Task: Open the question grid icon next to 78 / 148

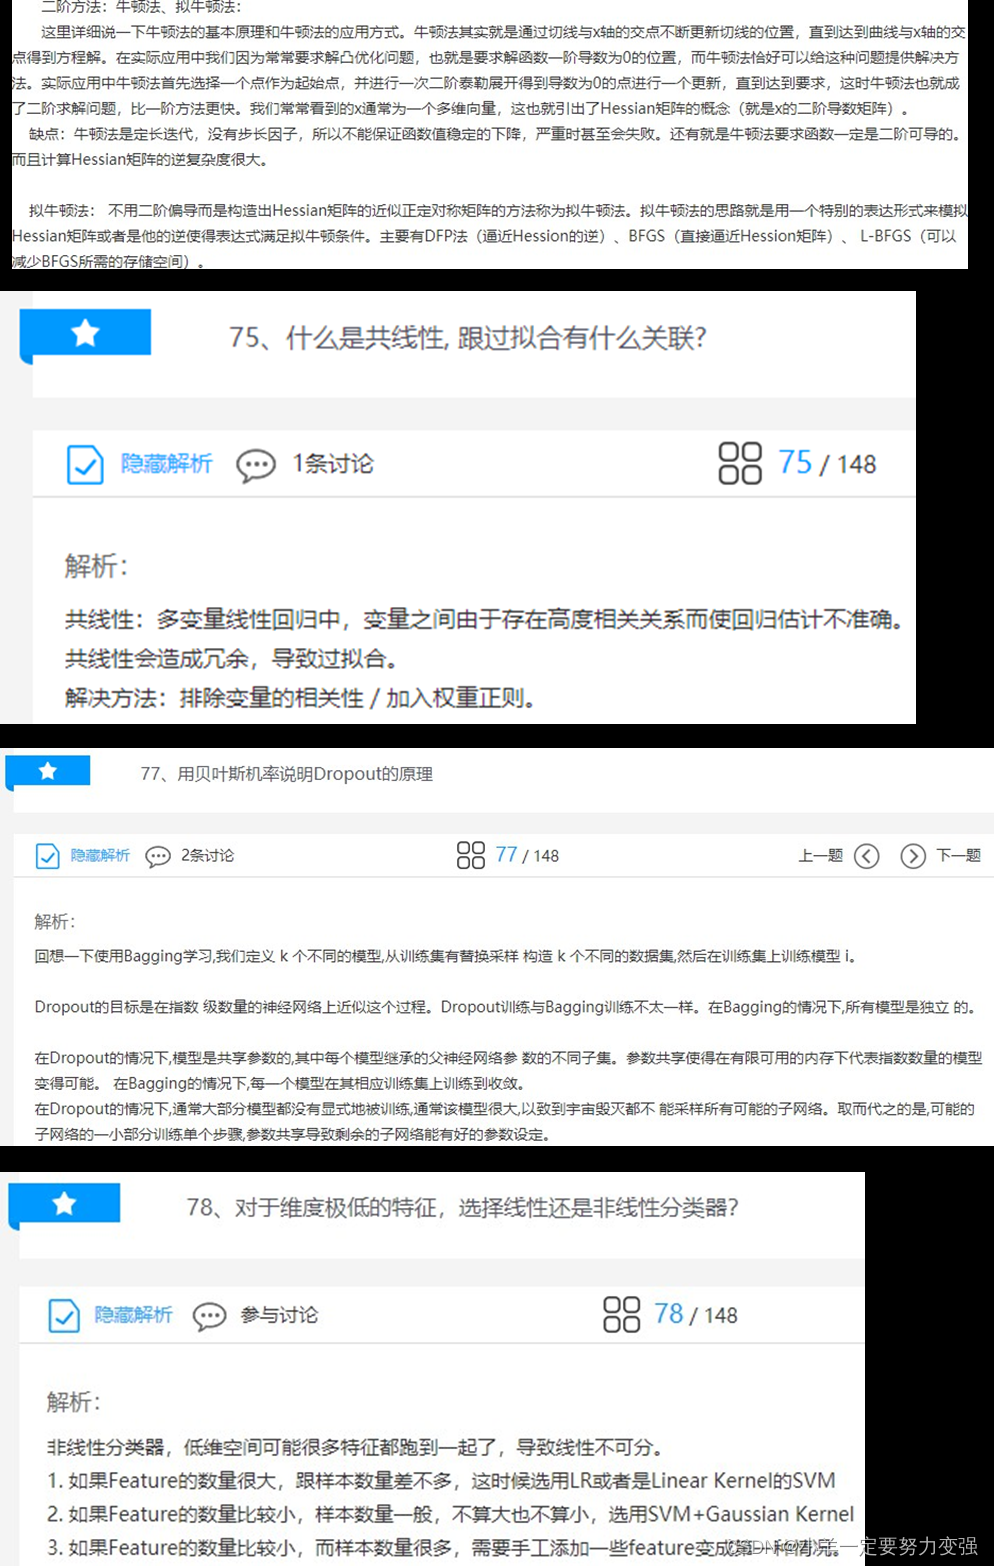Action: (x=622, y=1314)
